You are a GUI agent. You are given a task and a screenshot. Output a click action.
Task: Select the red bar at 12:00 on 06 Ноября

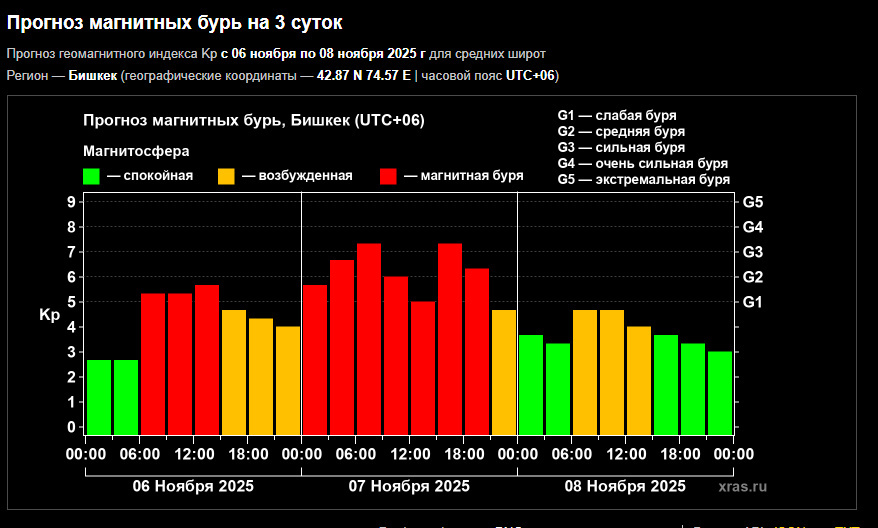(207, 359)
